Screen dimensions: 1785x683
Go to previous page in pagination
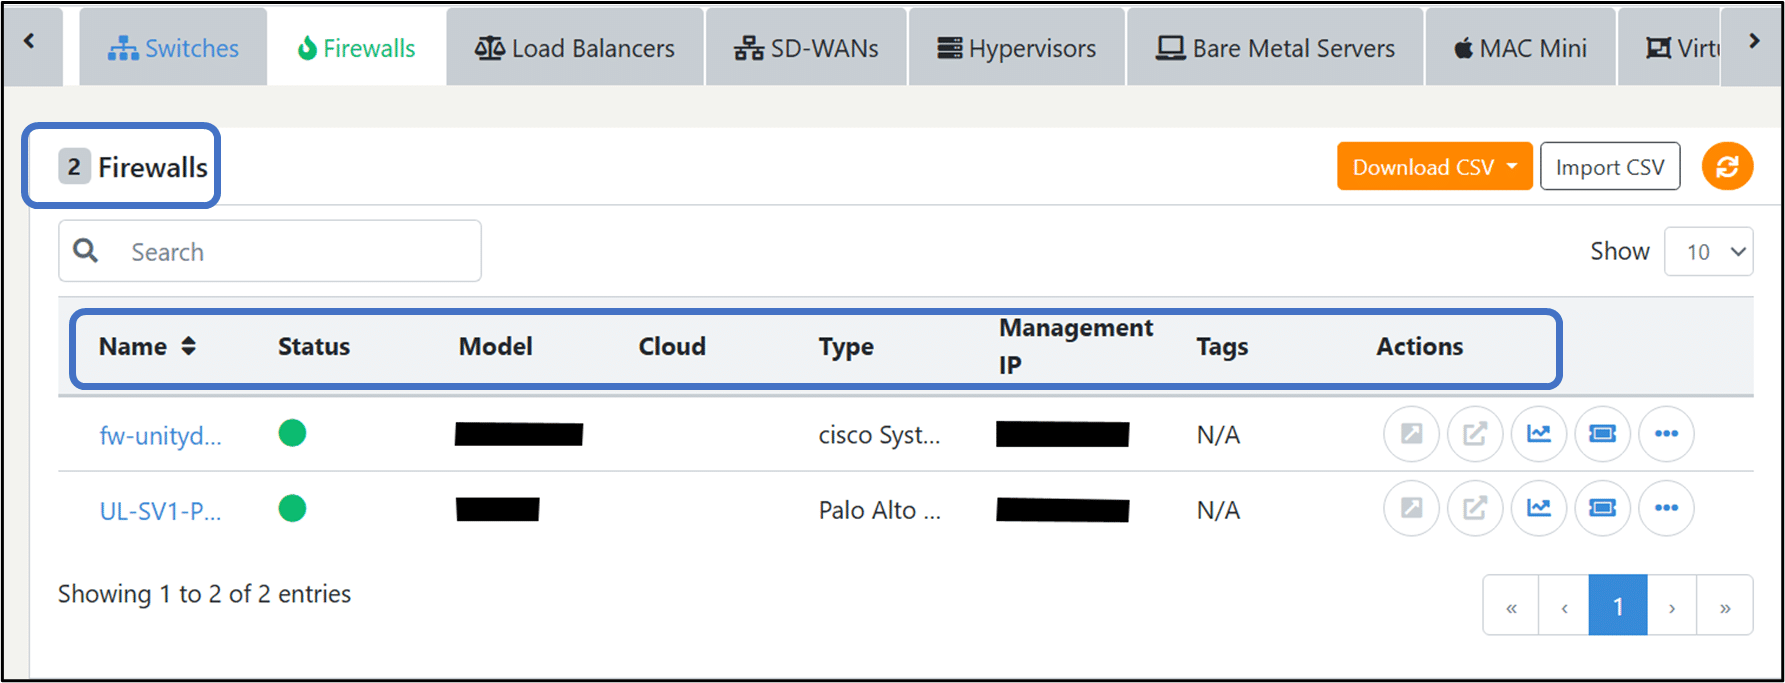tap(1564, 606)
